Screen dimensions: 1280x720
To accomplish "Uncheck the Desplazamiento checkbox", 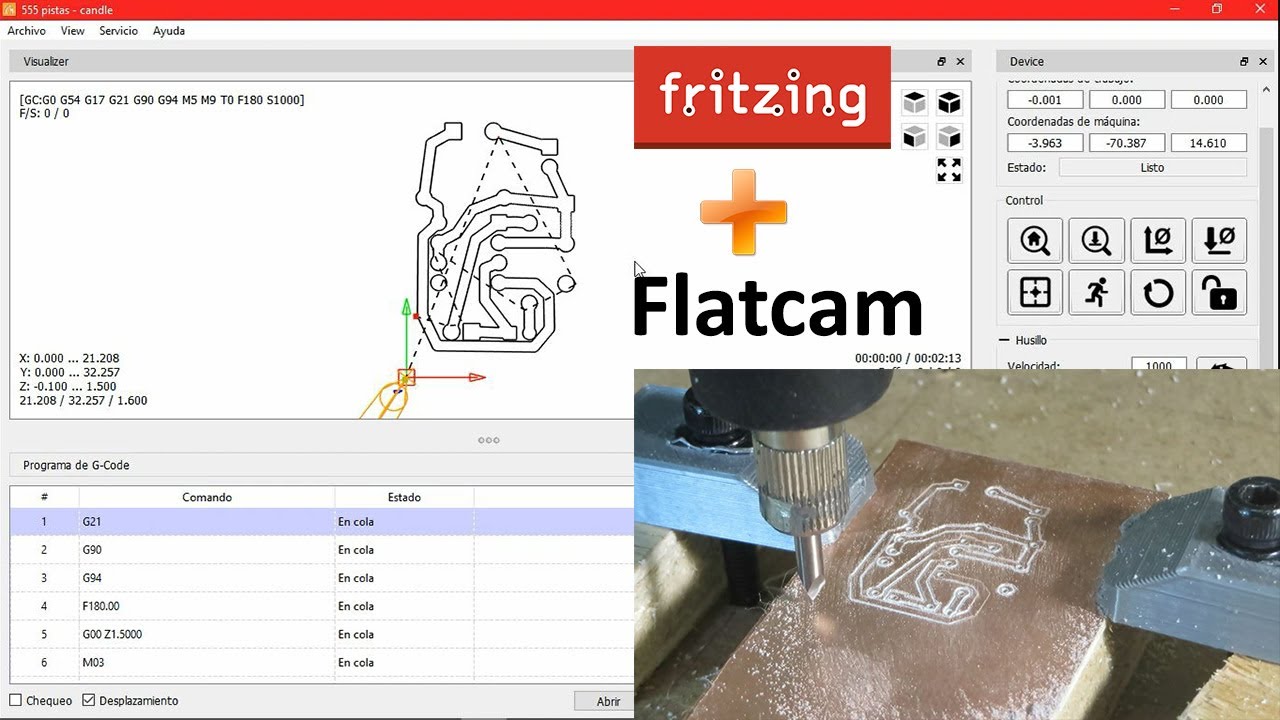I will pos(88,701).
